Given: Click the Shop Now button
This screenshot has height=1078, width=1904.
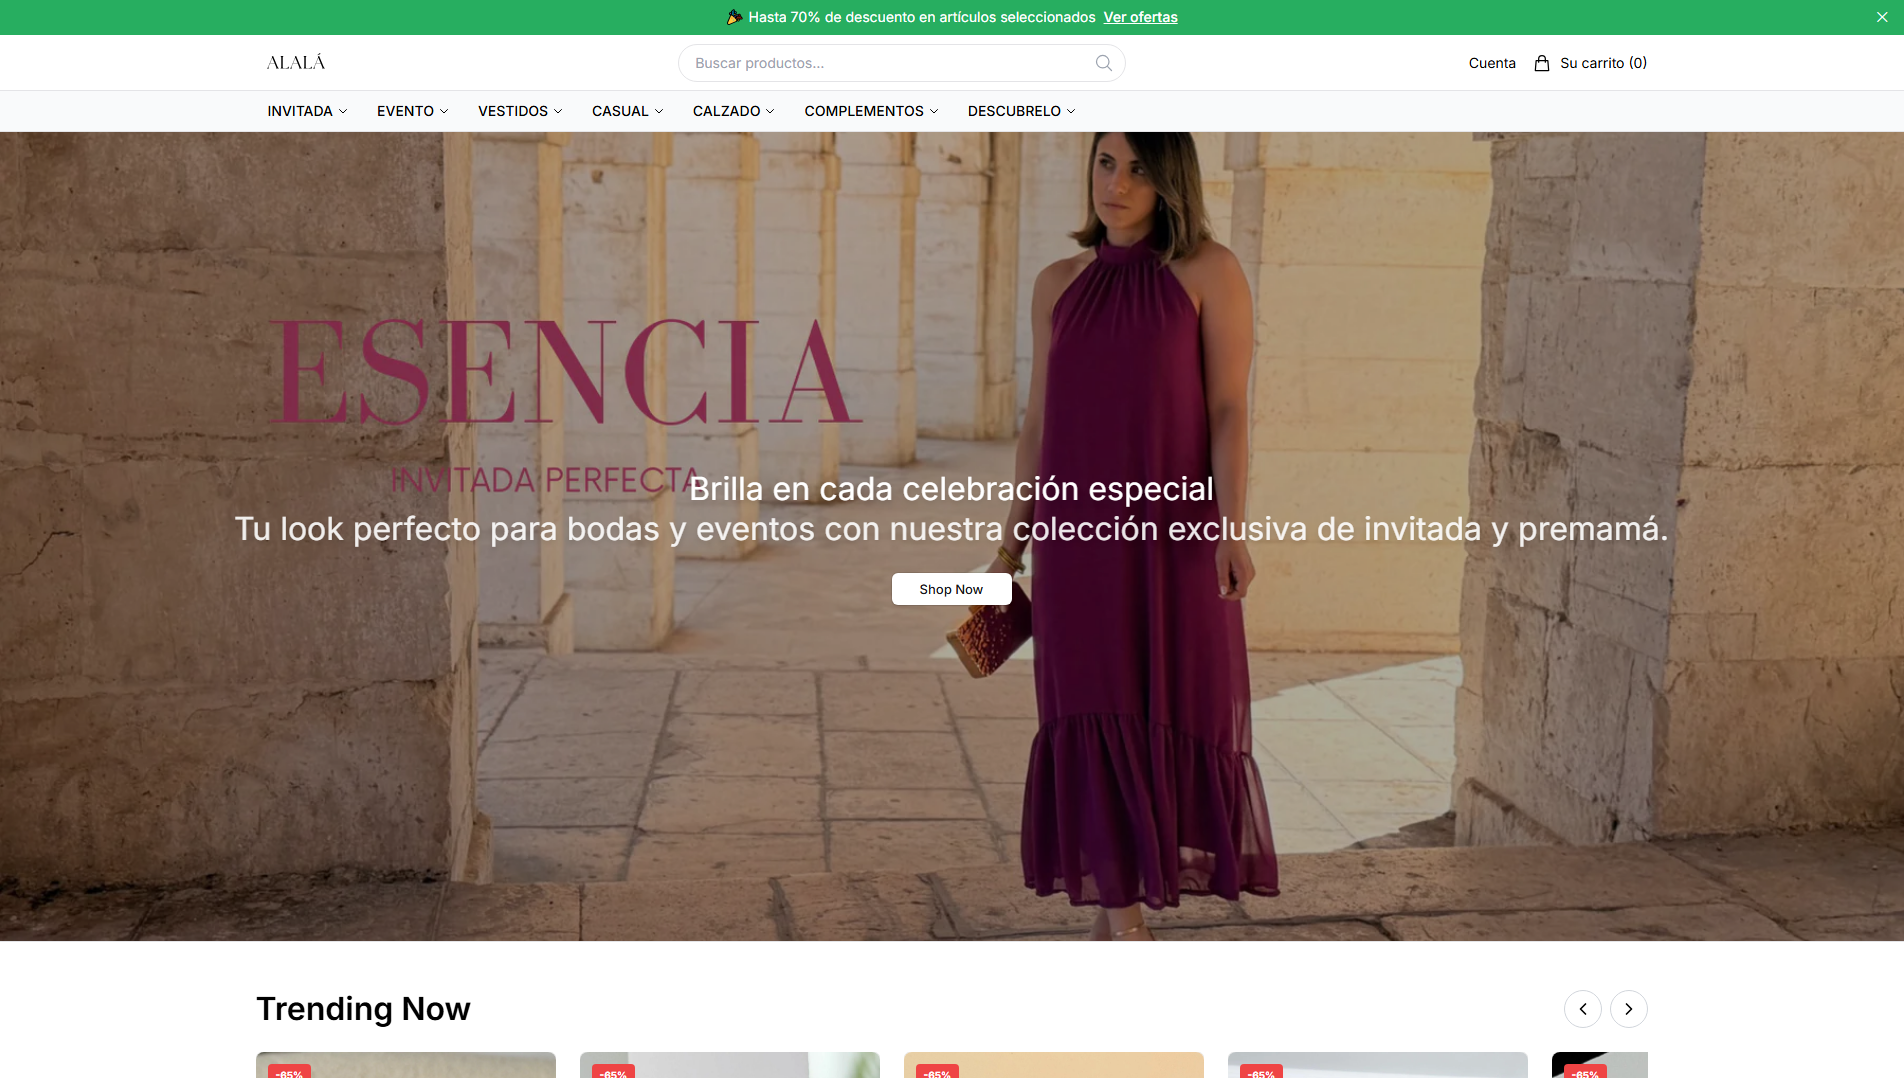Looking at the screenshot, I should pyautogui.click(x=951, y=589).
